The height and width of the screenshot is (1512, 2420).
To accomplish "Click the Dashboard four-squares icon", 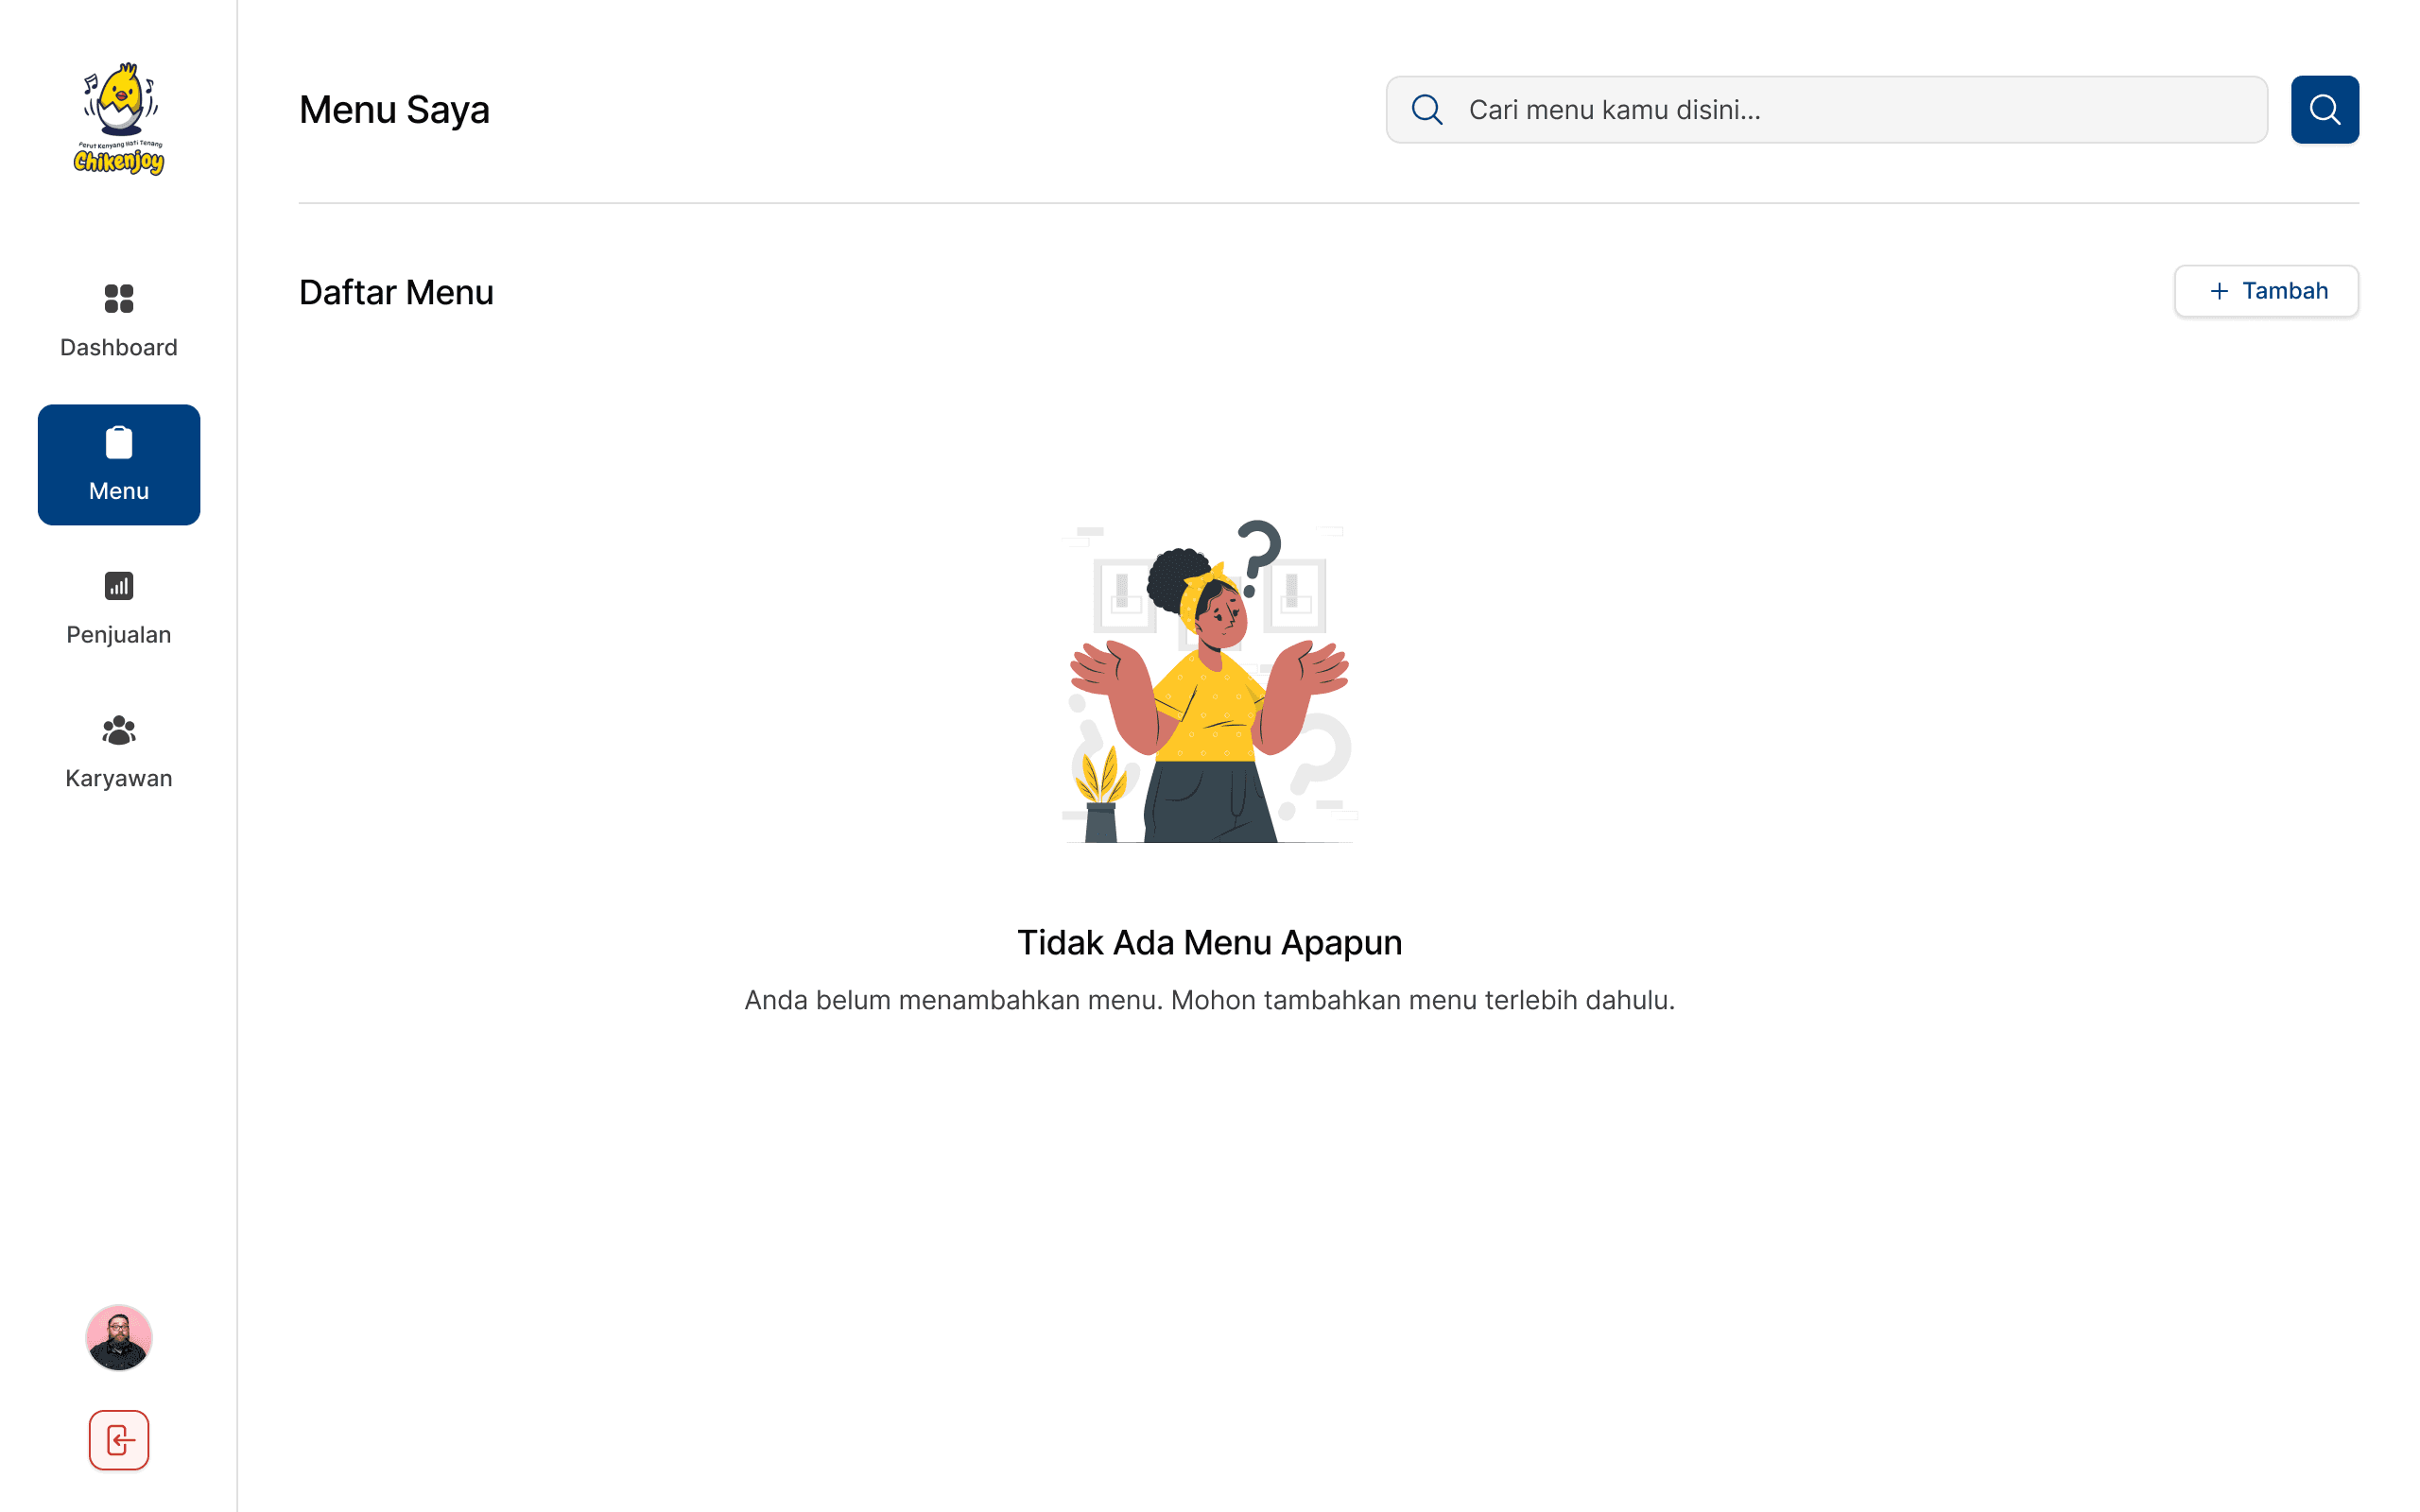I will coord(119,298).
